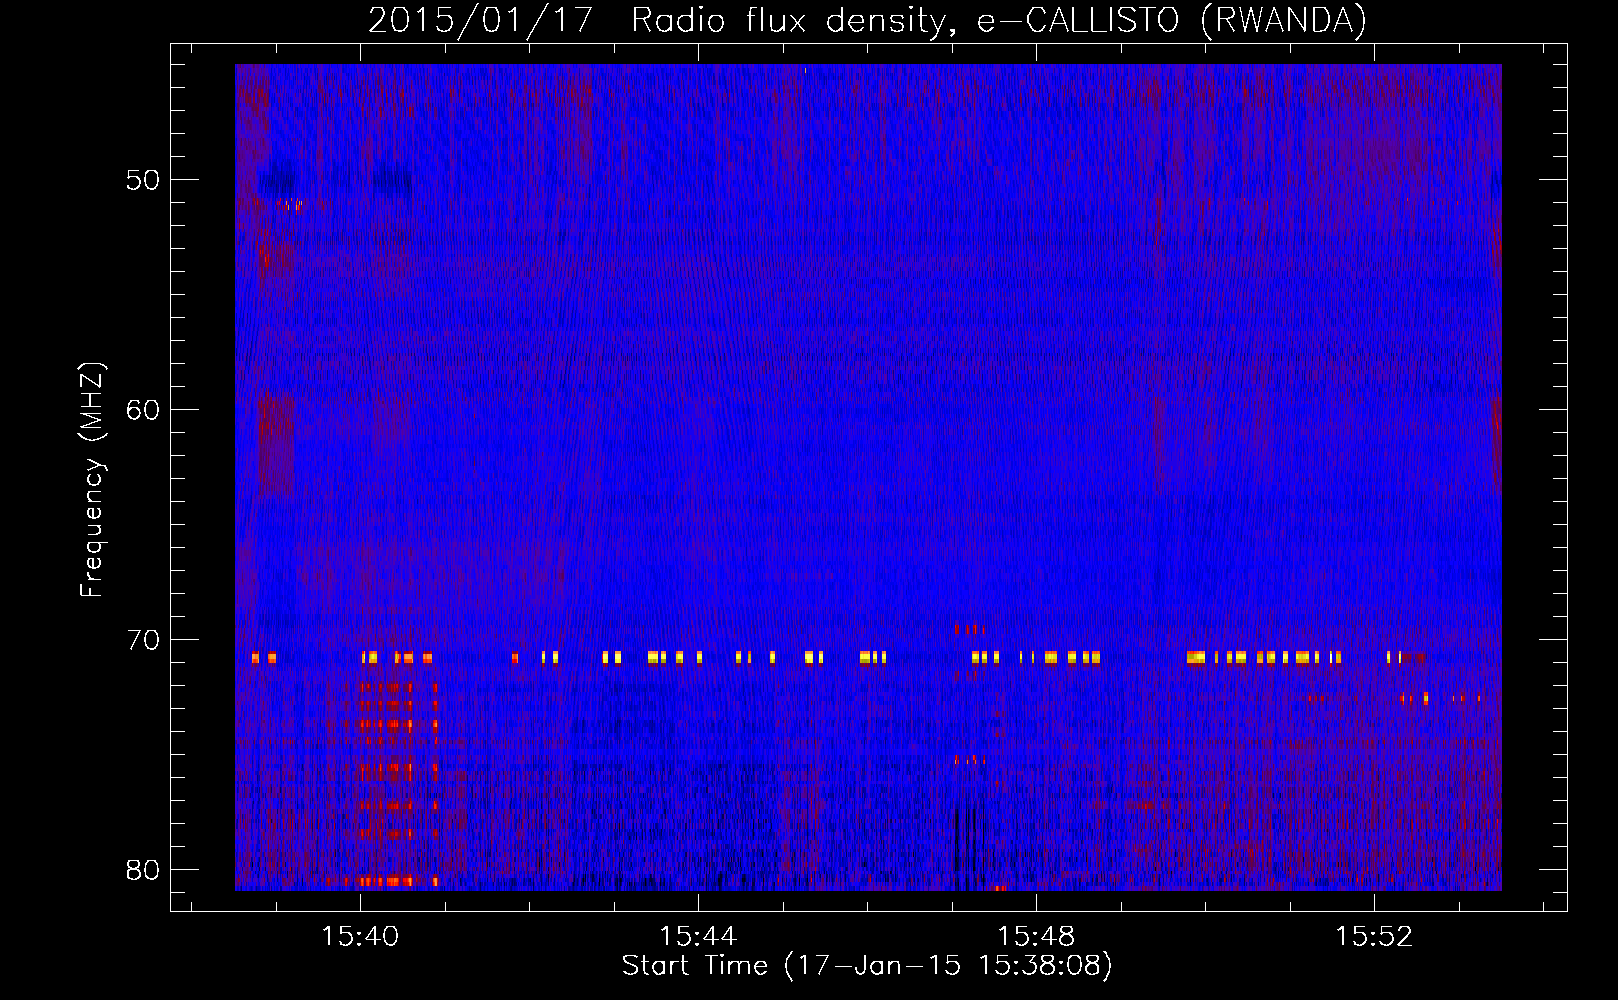Click the 15:48 time tick label
The image size is (1618, 1000).
[x=1037, y=936]
